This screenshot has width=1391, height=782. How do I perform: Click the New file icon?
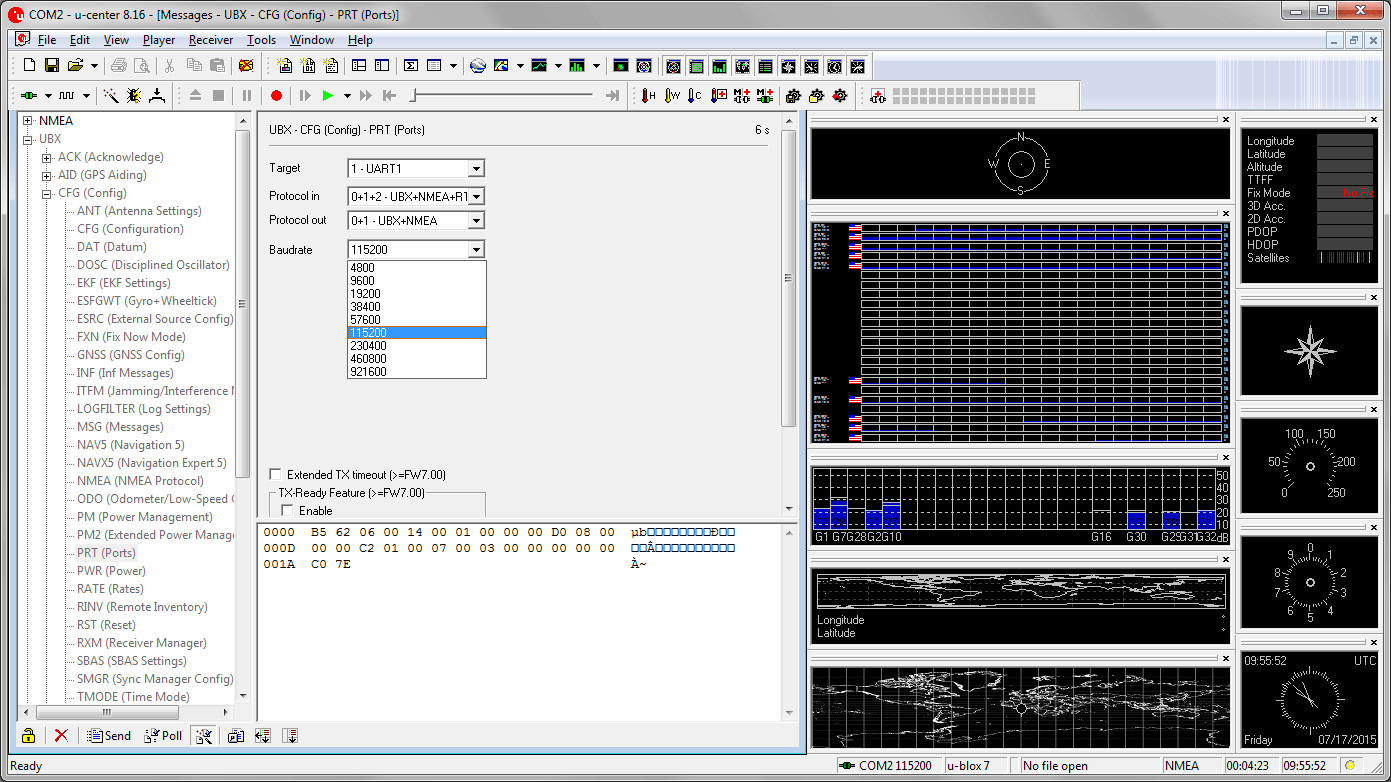(x=29, y=66)
